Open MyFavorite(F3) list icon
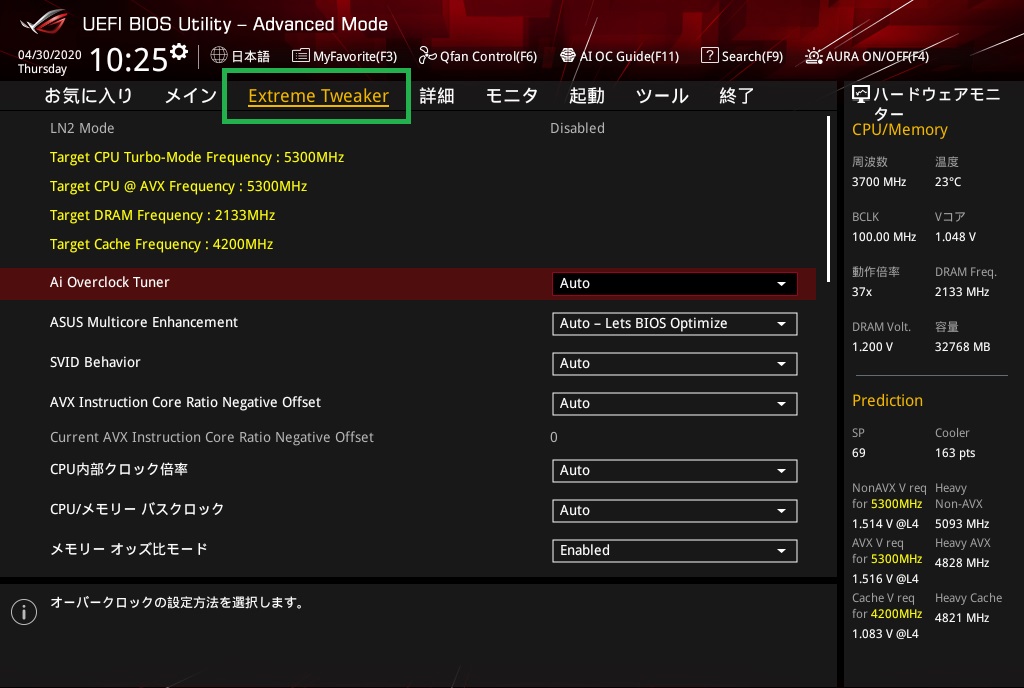 pyautogui.click(x=300, y=55)
